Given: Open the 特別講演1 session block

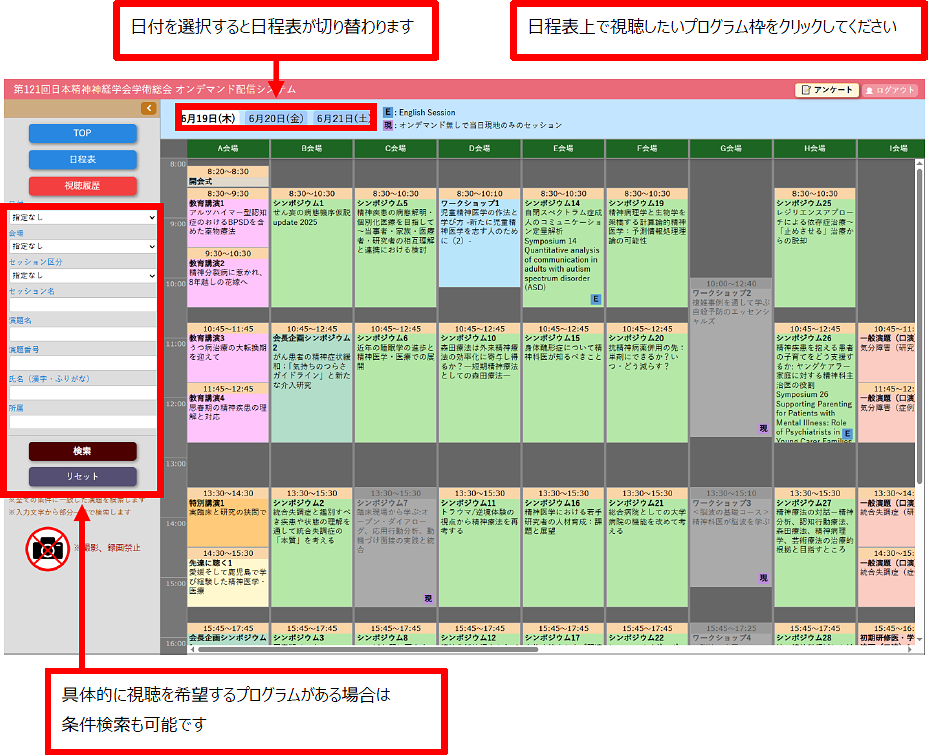Looking at the screenshot, I should pyautogui.click(x=228, y=517).
